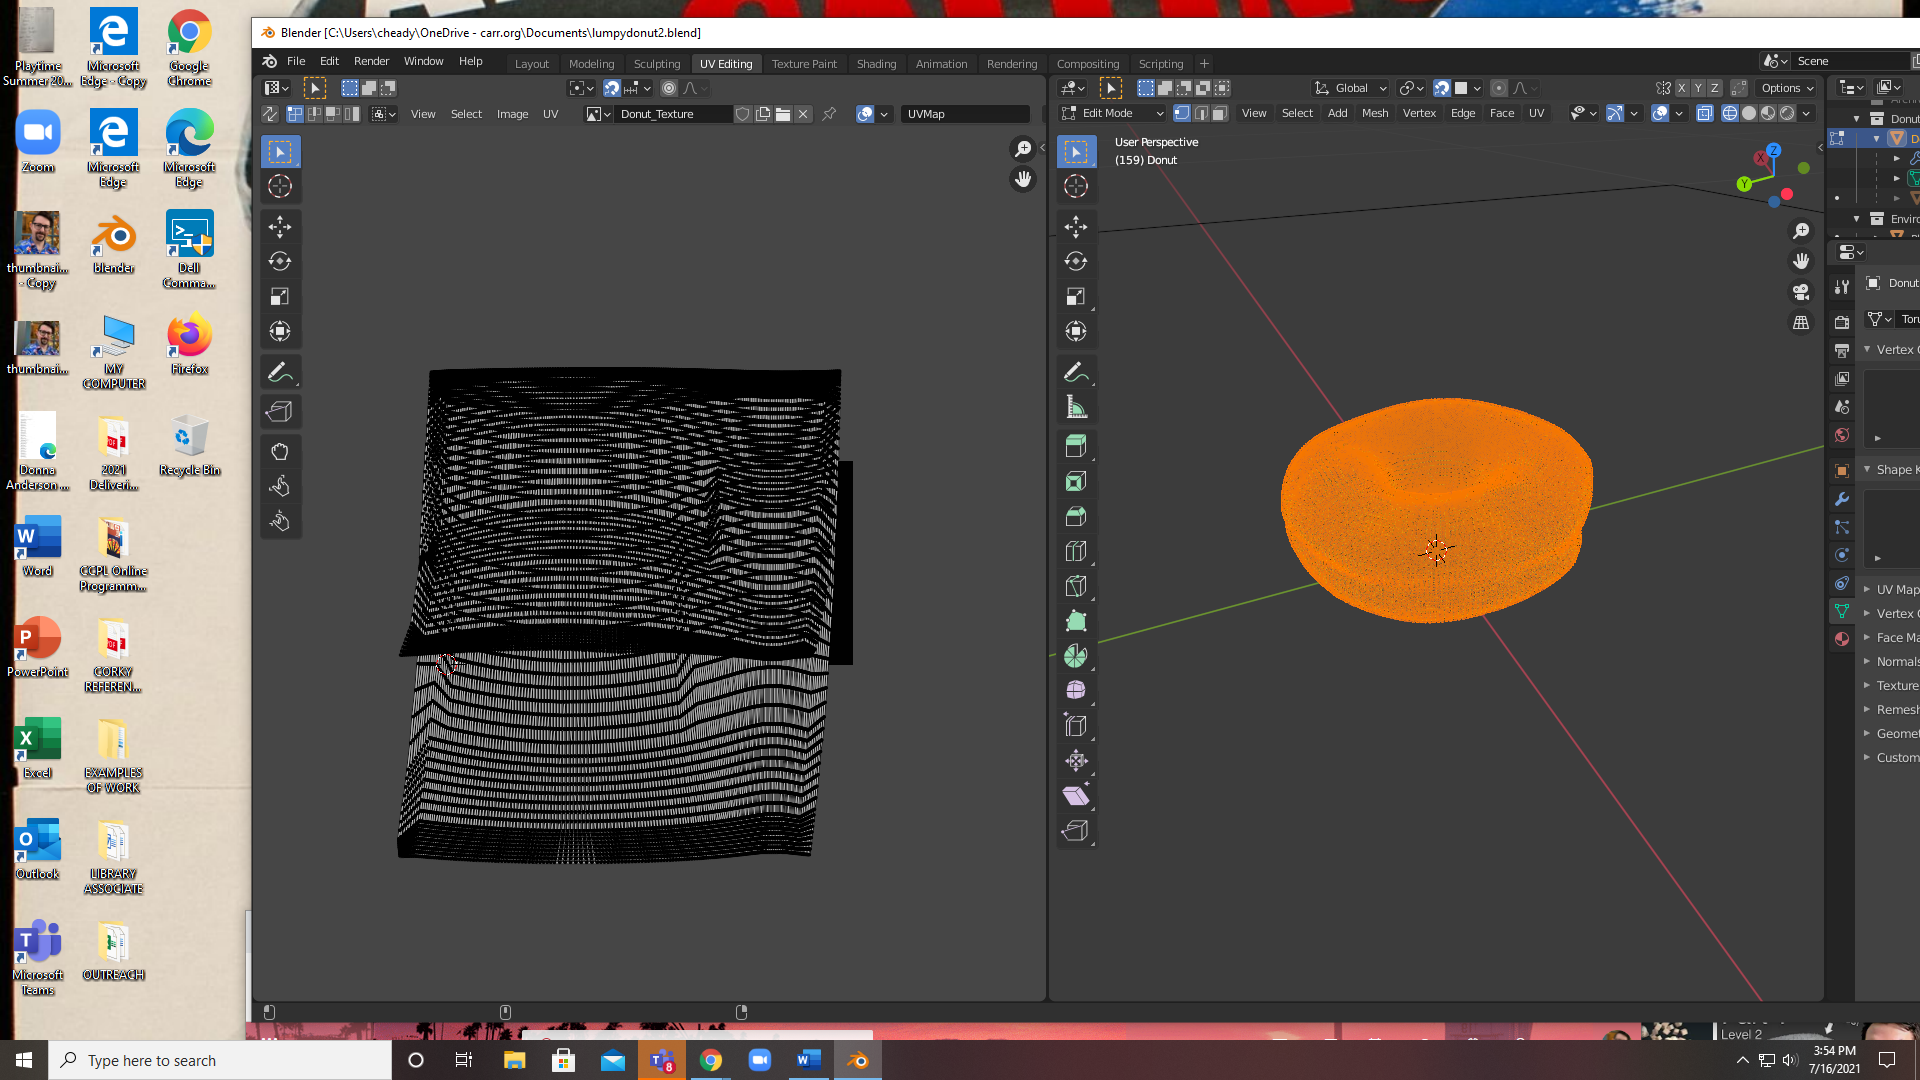Choose the Grab sculpt tool in the UV editor
Image resolution: width=1920 pixels, height=1080 pixels.
tap(280, 451)
